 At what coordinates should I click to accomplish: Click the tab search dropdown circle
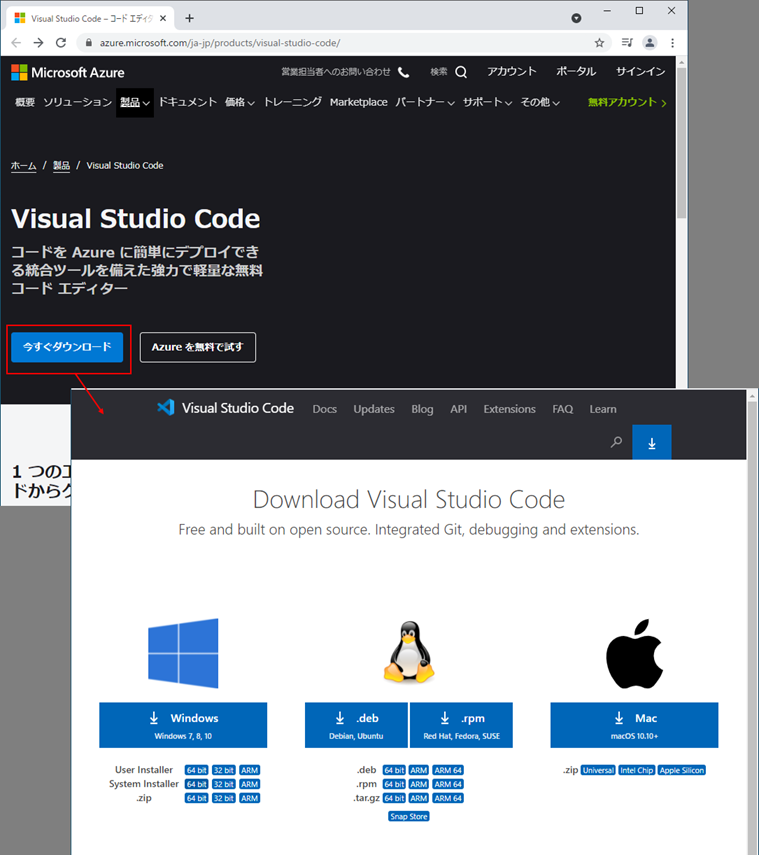(576, 19)
